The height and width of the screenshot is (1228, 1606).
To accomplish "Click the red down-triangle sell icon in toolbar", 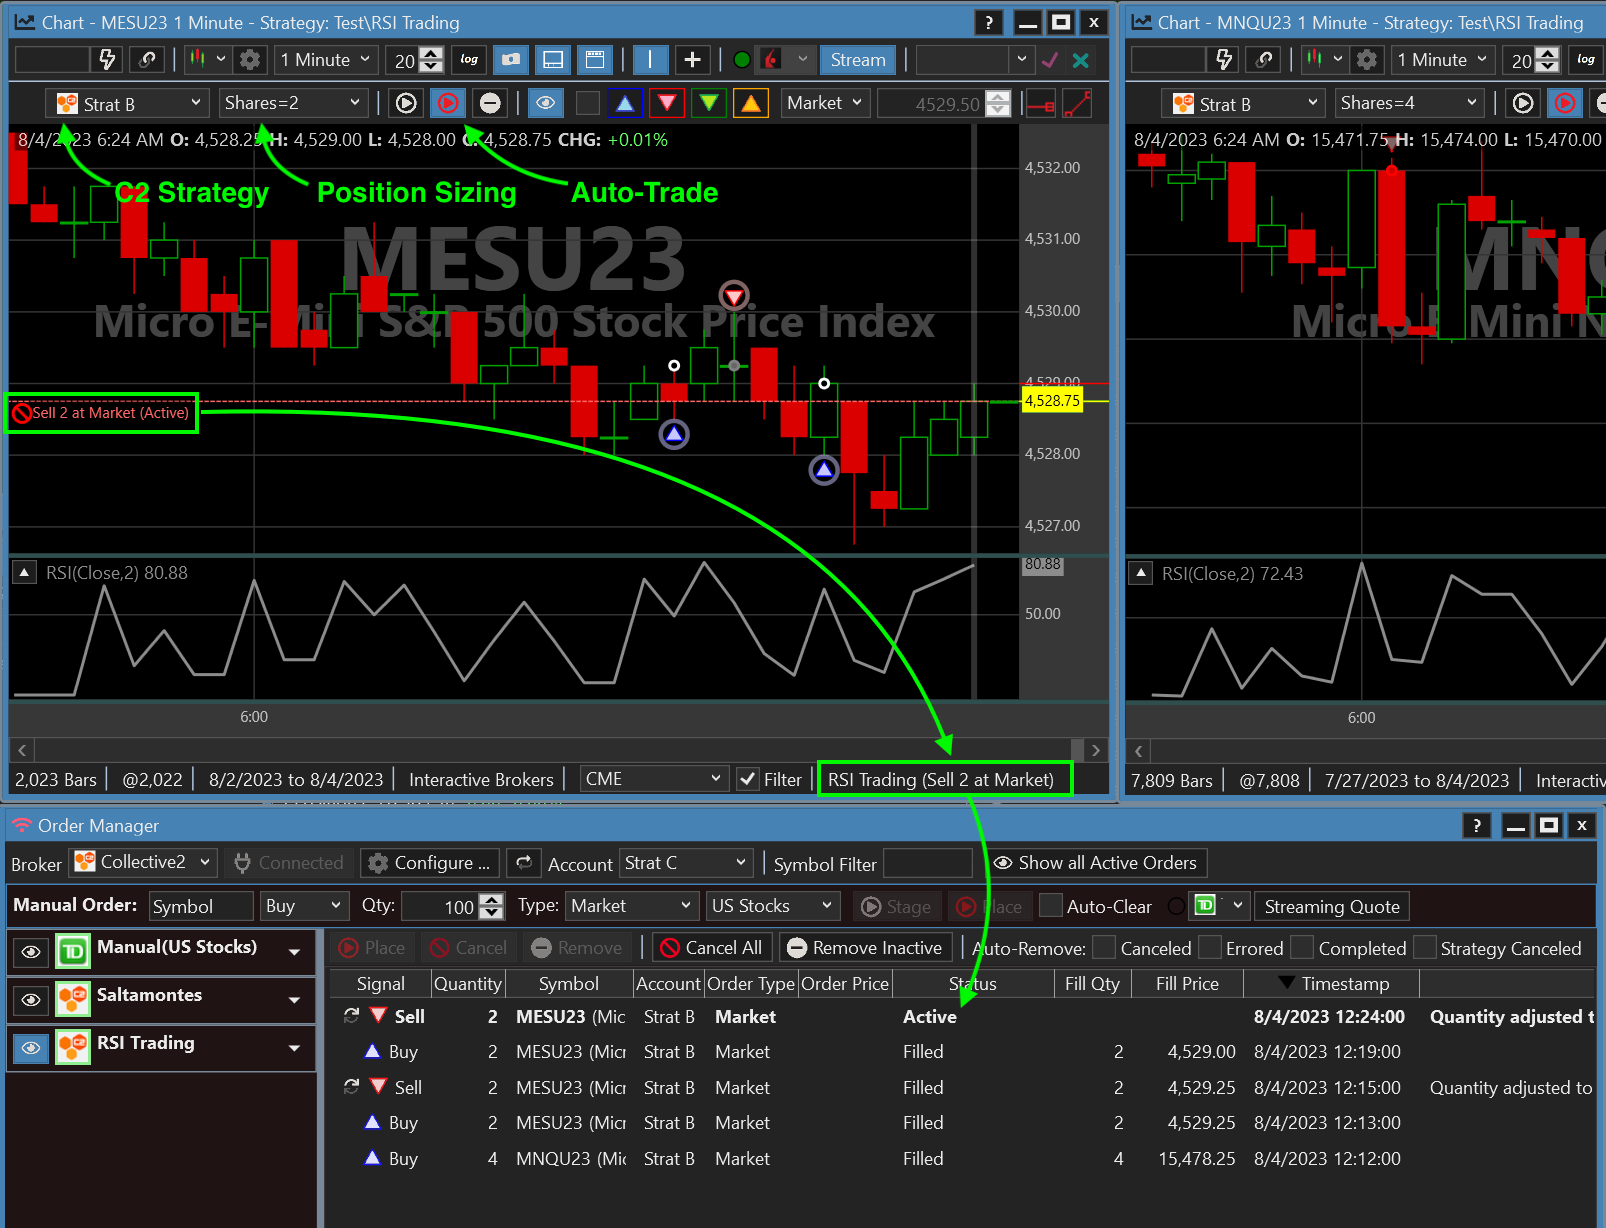I will point(667,103).
